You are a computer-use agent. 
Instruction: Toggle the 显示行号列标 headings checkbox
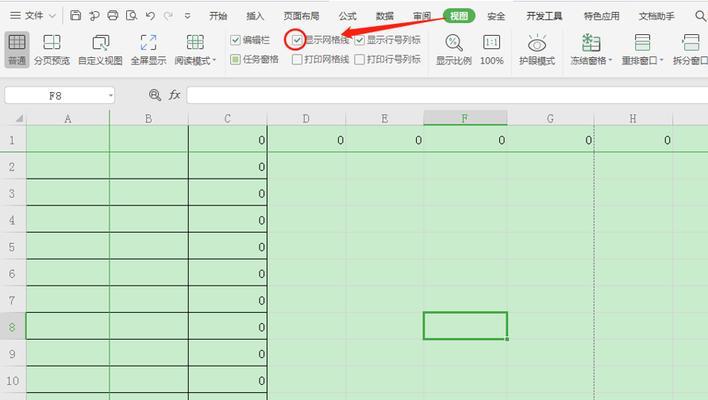click(359, 40)
